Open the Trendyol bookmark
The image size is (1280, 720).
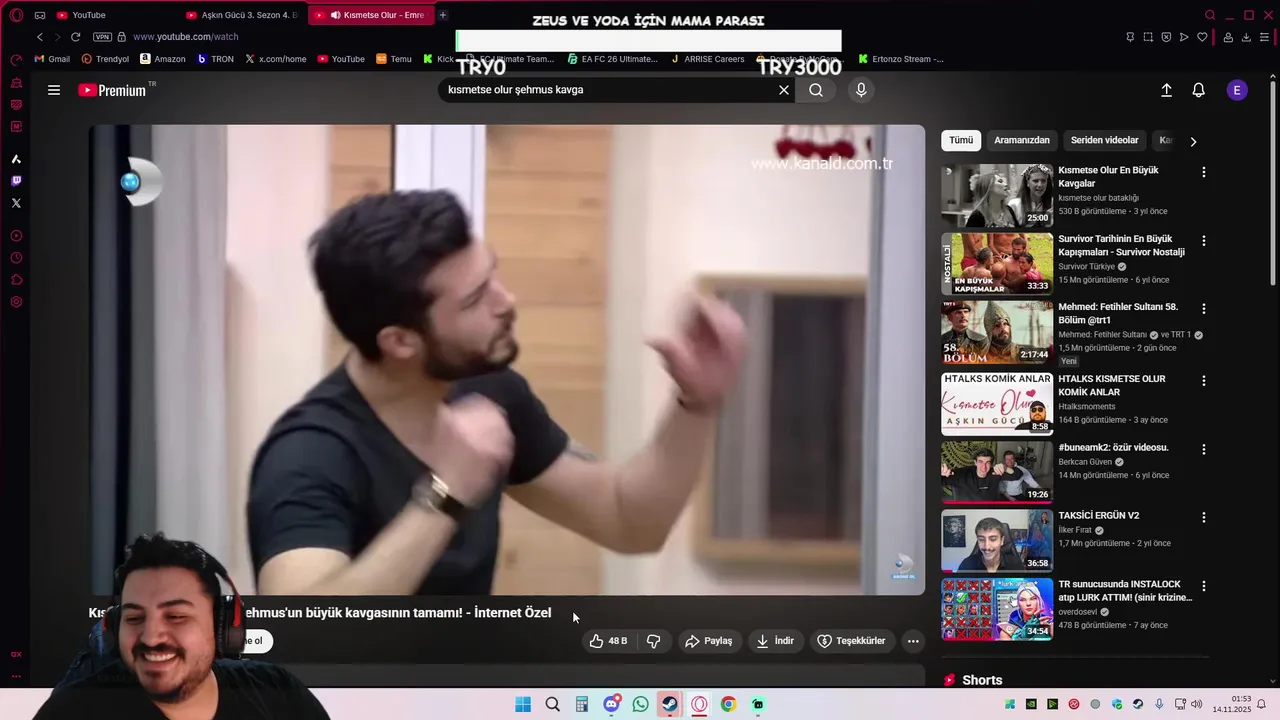click(x=105, y=59)
